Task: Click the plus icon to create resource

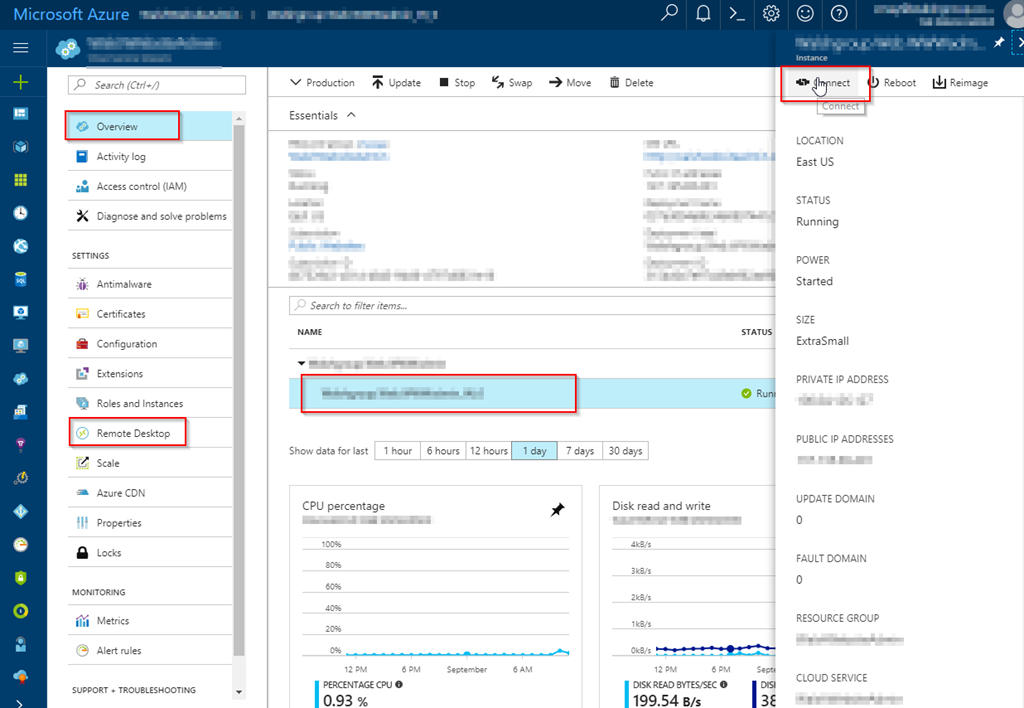Action: [21, 82]
